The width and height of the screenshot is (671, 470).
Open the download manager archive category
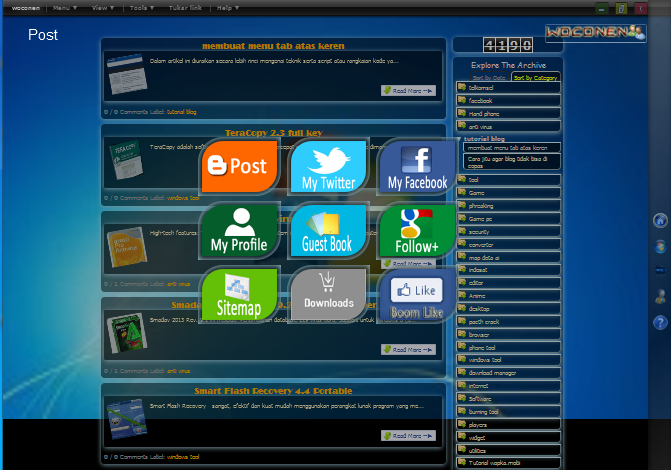tap(508, 373)
